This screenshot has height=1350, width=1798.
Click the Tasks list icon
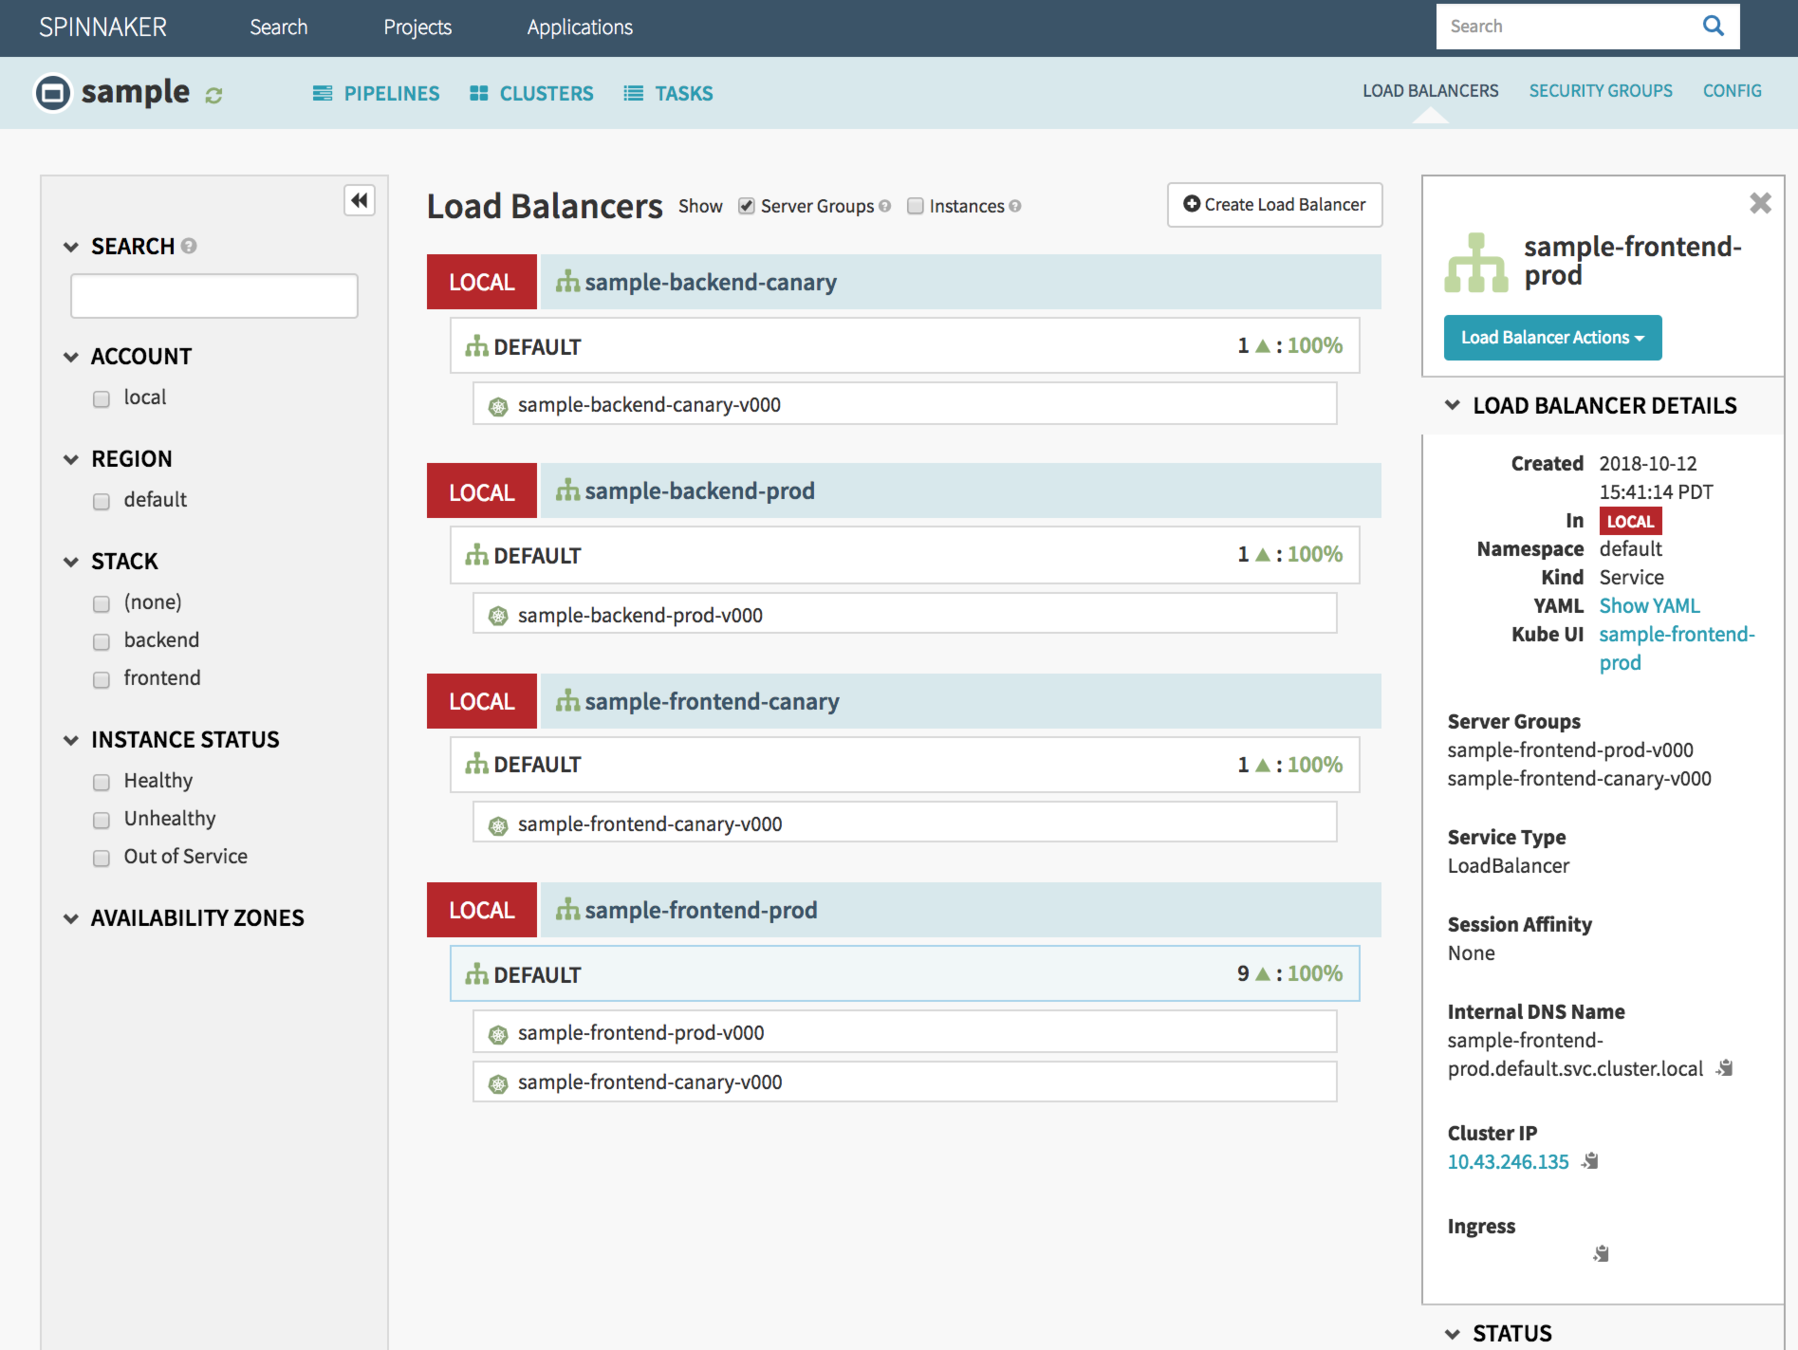click(633, 93)
